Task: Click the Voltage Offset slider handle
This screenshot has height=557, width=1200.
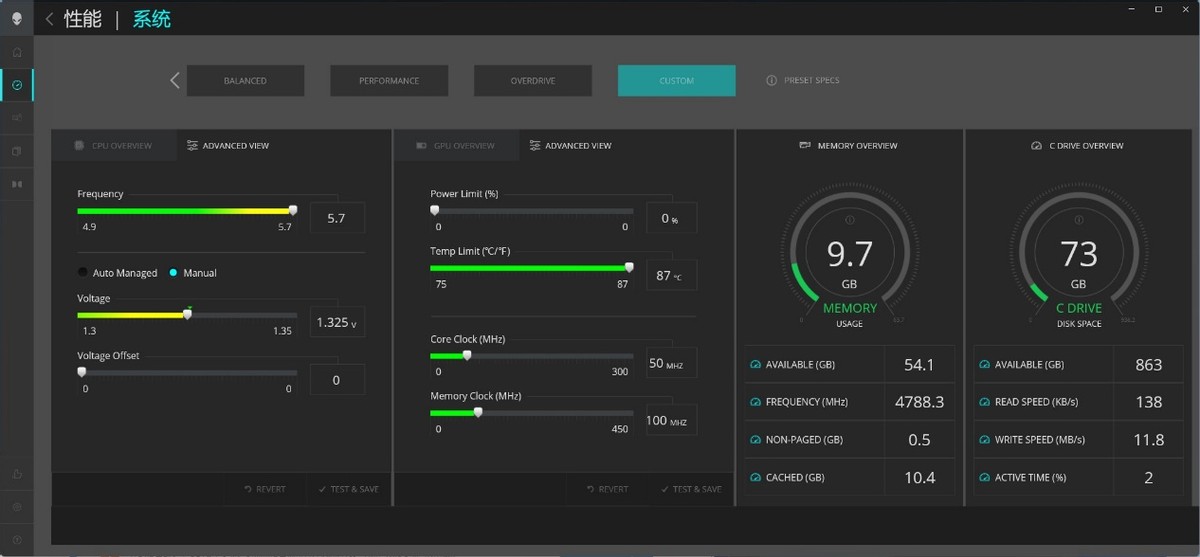Action: click(82, 372)
